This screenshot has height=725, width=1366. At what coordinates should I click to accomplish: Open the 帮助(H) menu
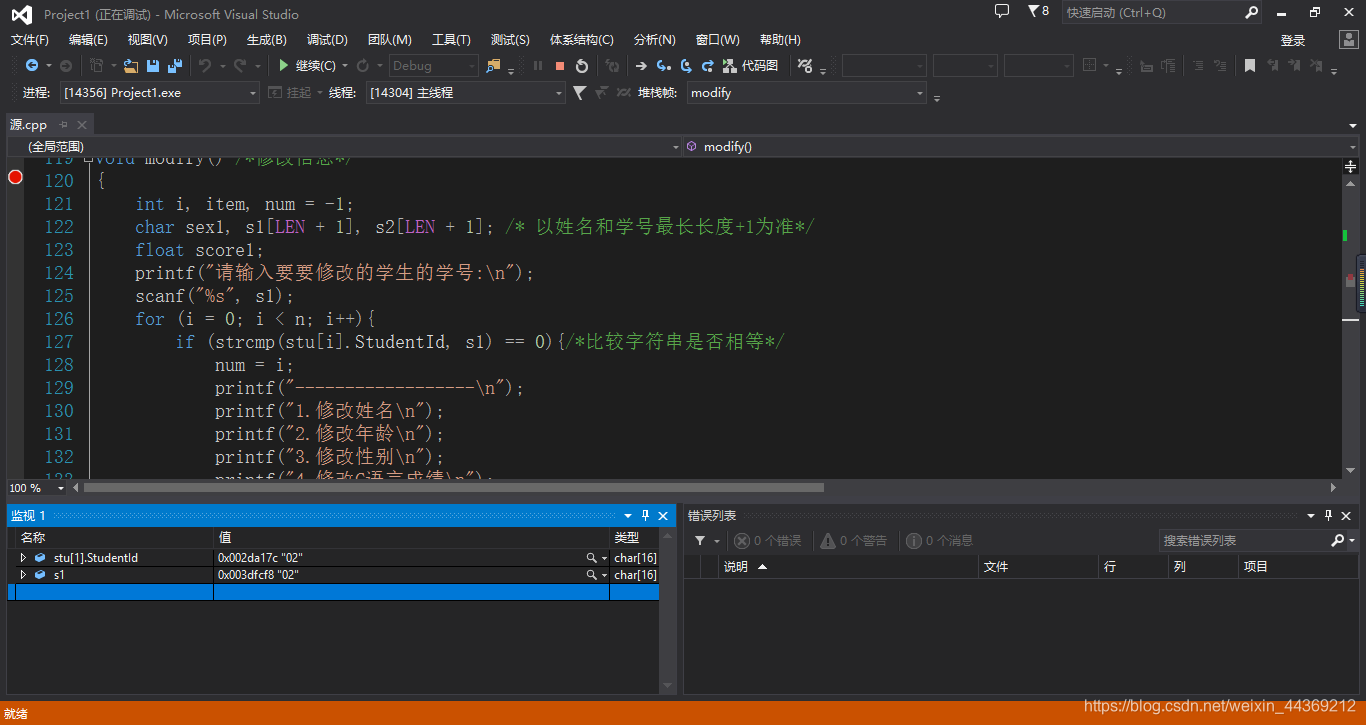pyautogui.click(x=780, y=40)
